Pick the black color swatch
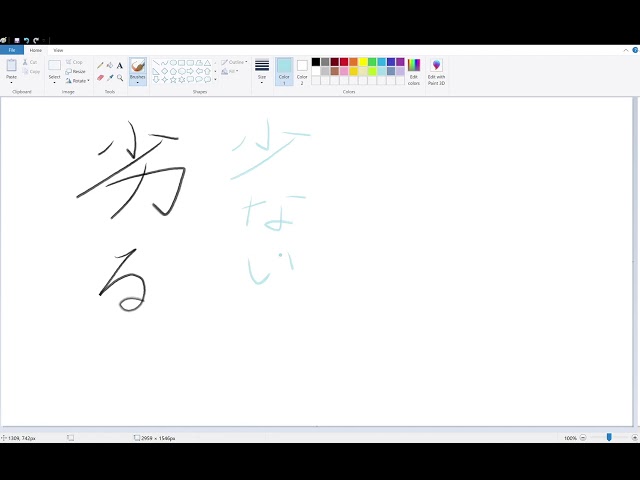This screenshot has width=640, height=480. click(316, 62)
